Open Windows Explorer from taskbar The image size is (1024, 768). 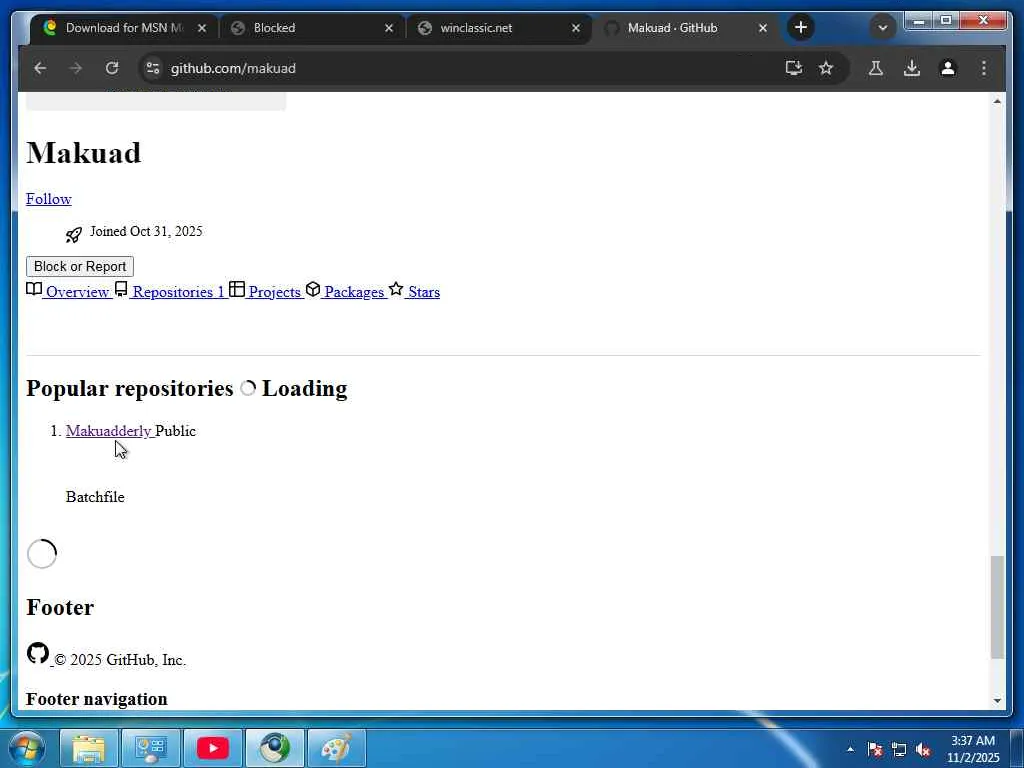[89, 748]
